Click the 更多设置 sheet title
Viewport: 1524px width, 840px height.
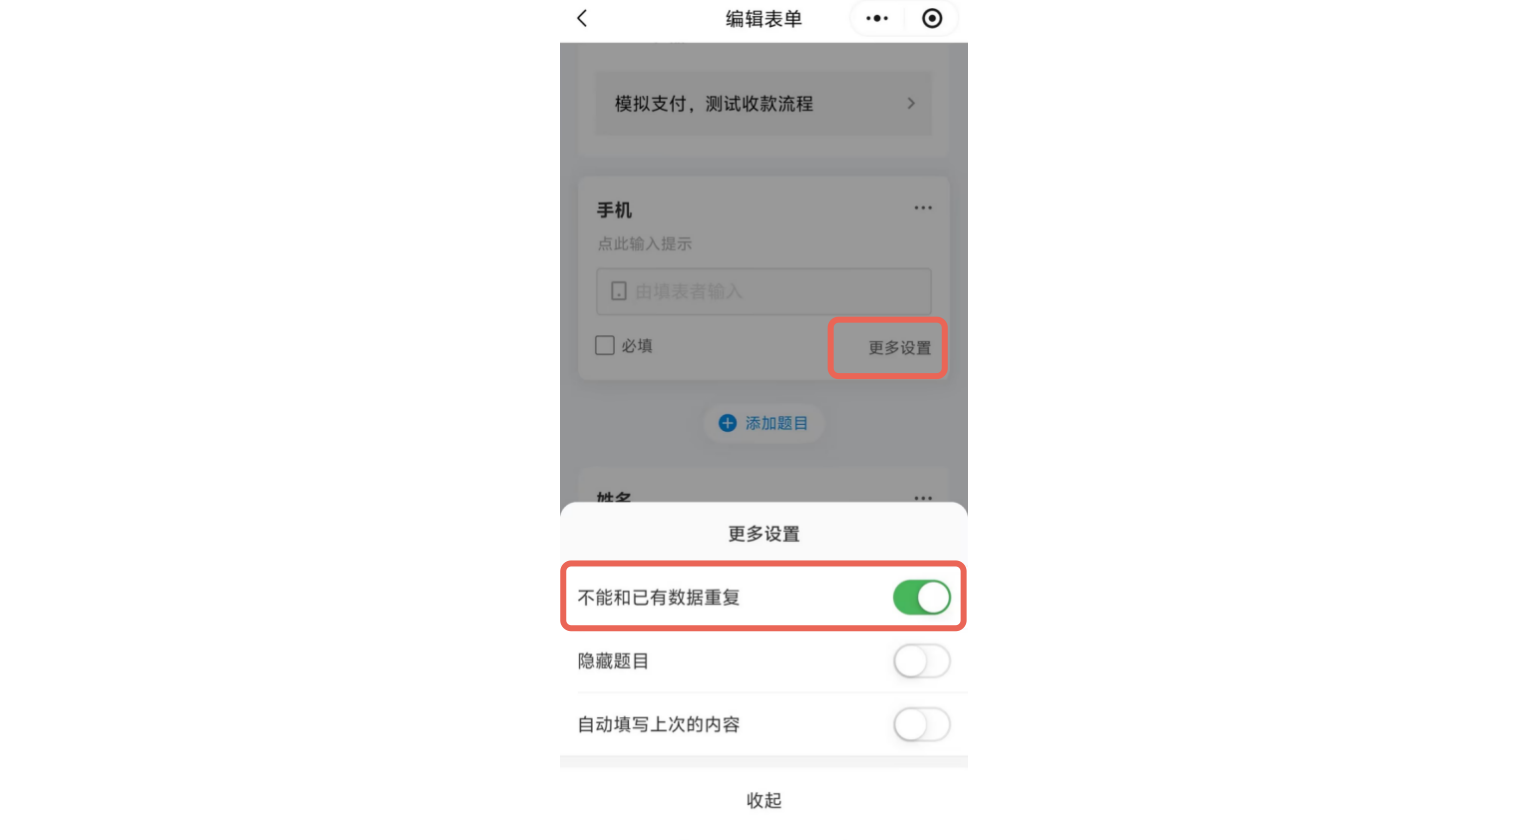764,534
